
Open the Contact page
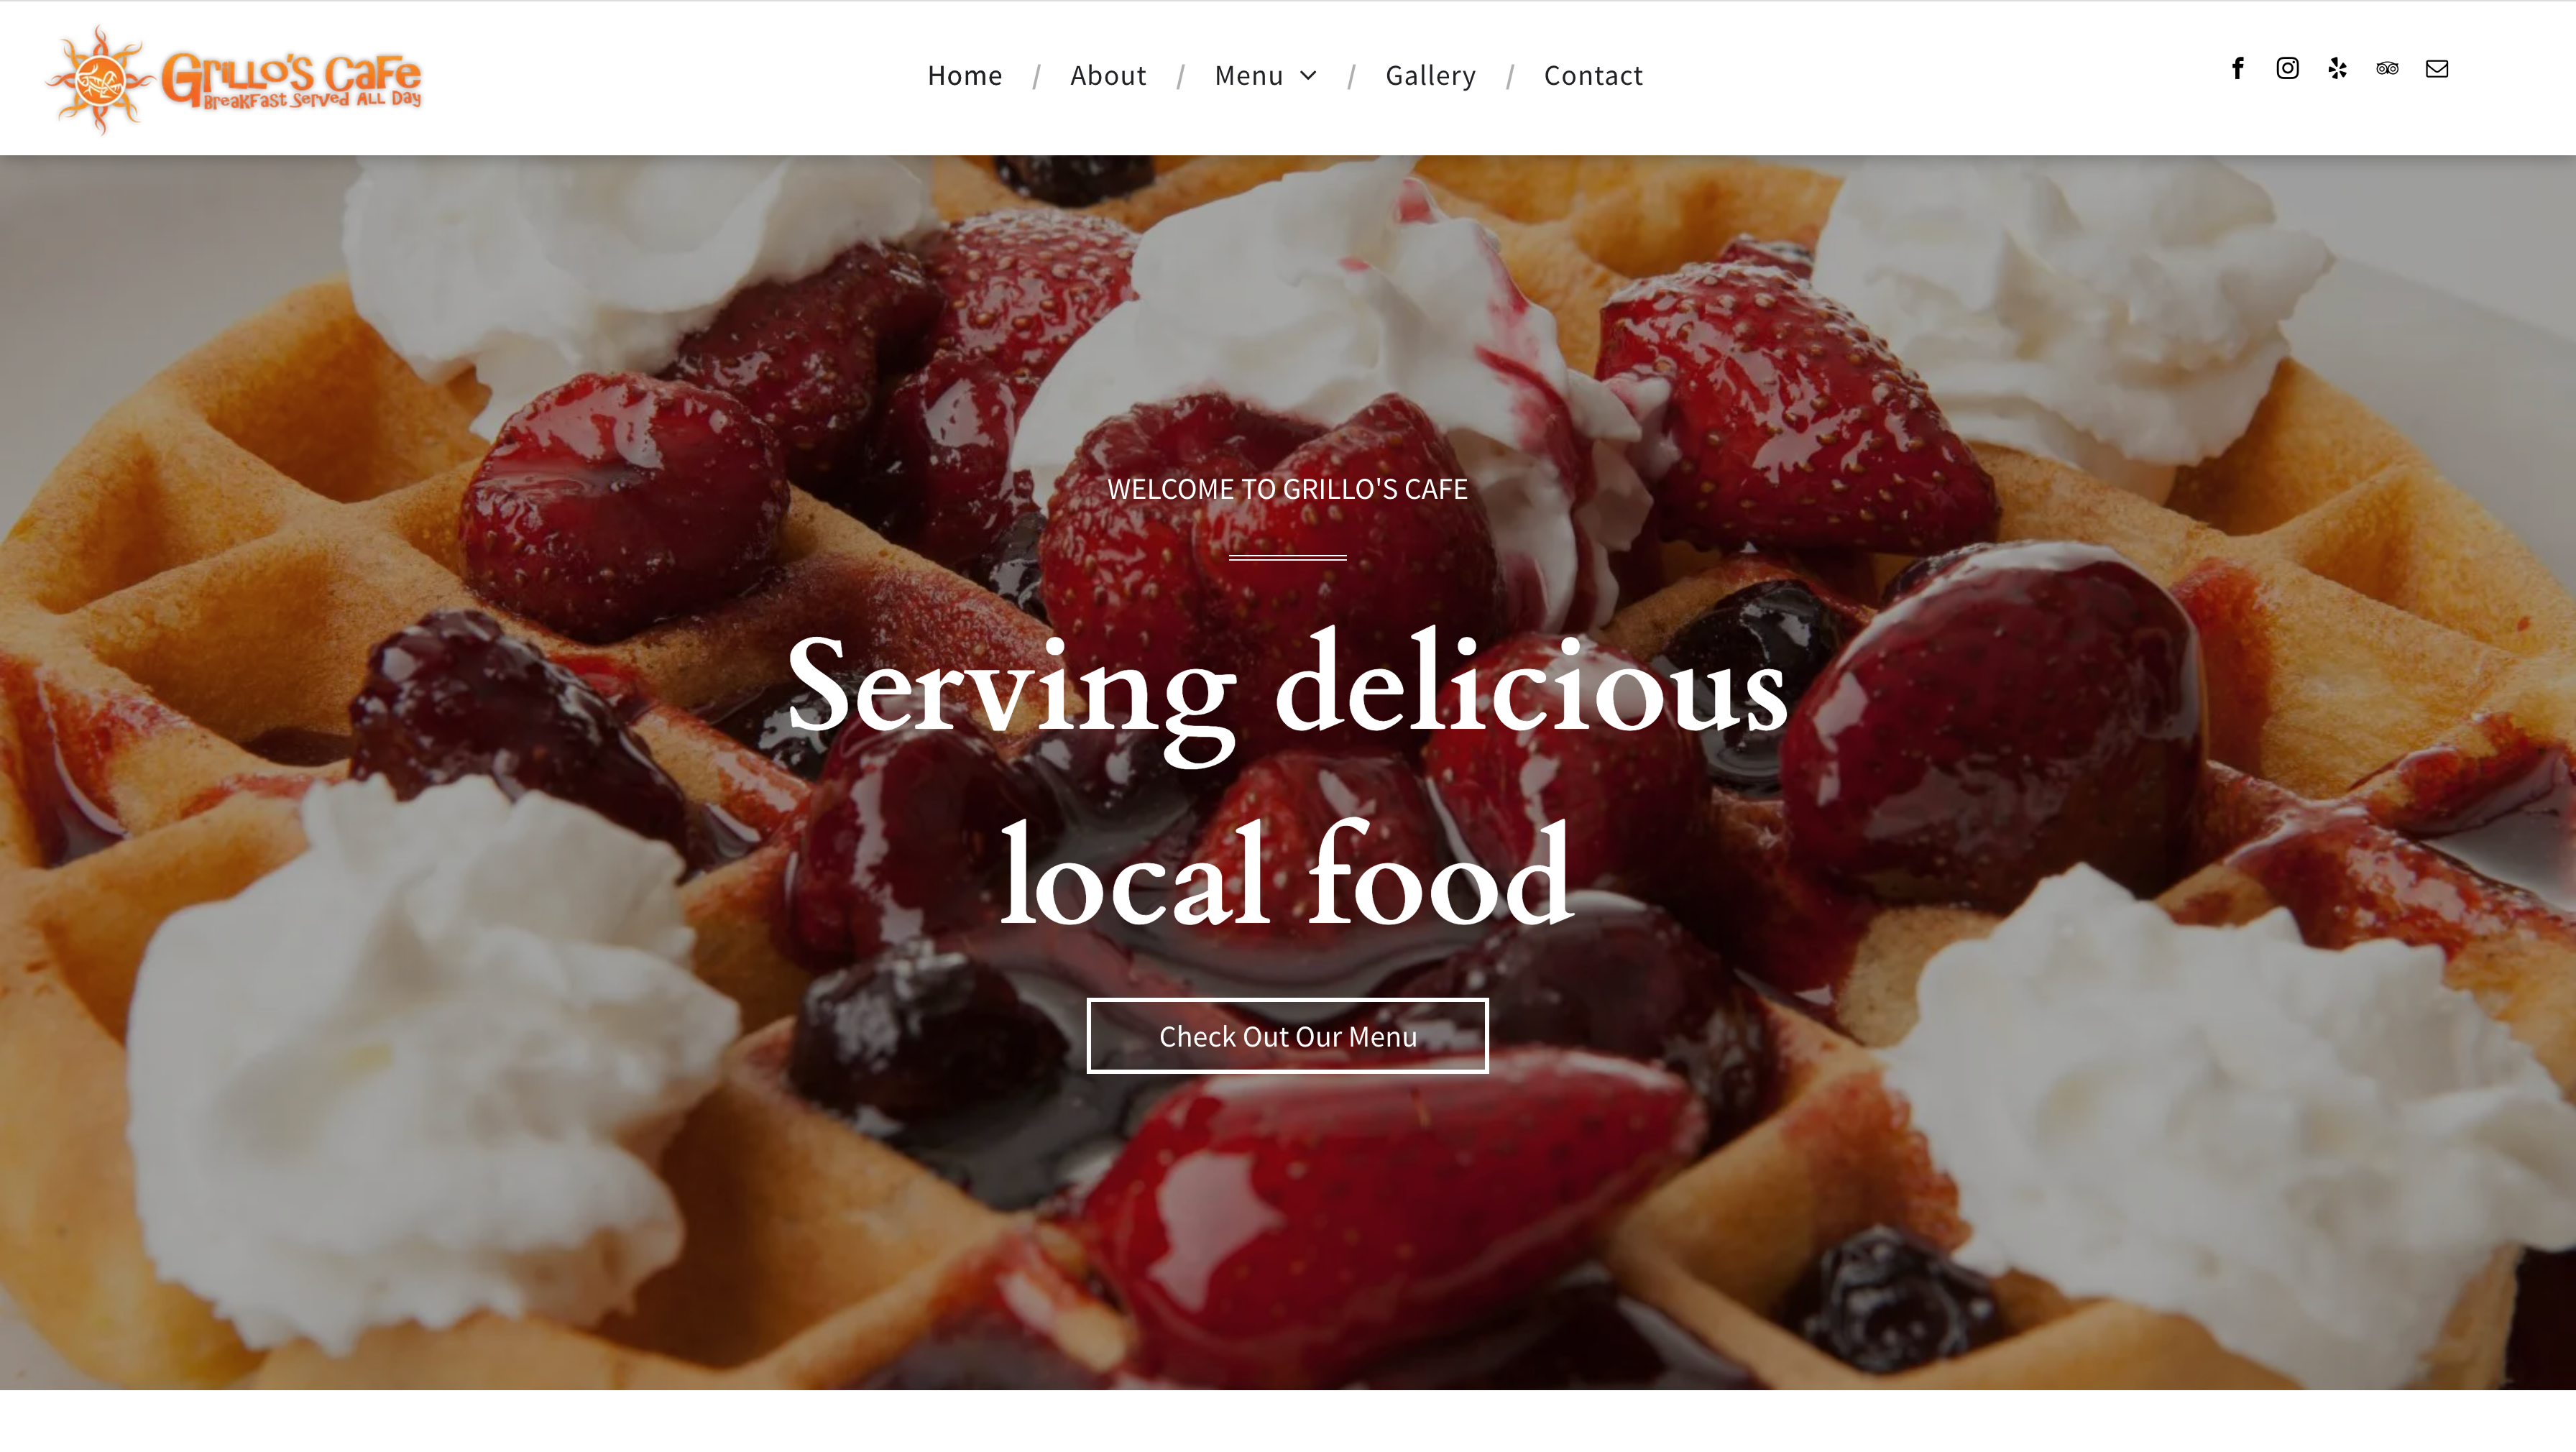pyautogui.click(x=1593, y=75)
